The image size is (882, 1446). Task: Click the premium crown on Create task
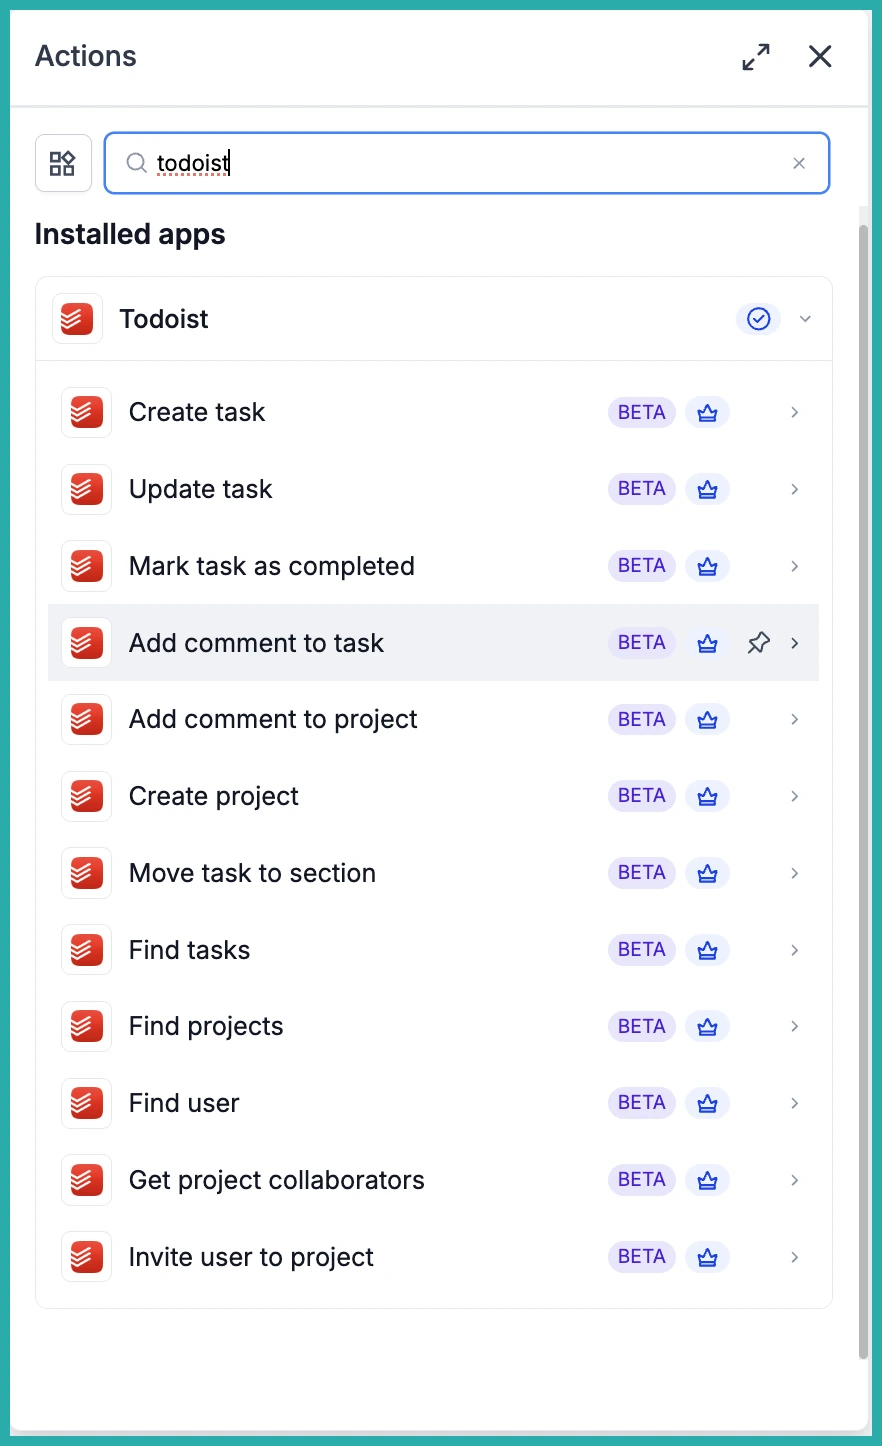707,412
